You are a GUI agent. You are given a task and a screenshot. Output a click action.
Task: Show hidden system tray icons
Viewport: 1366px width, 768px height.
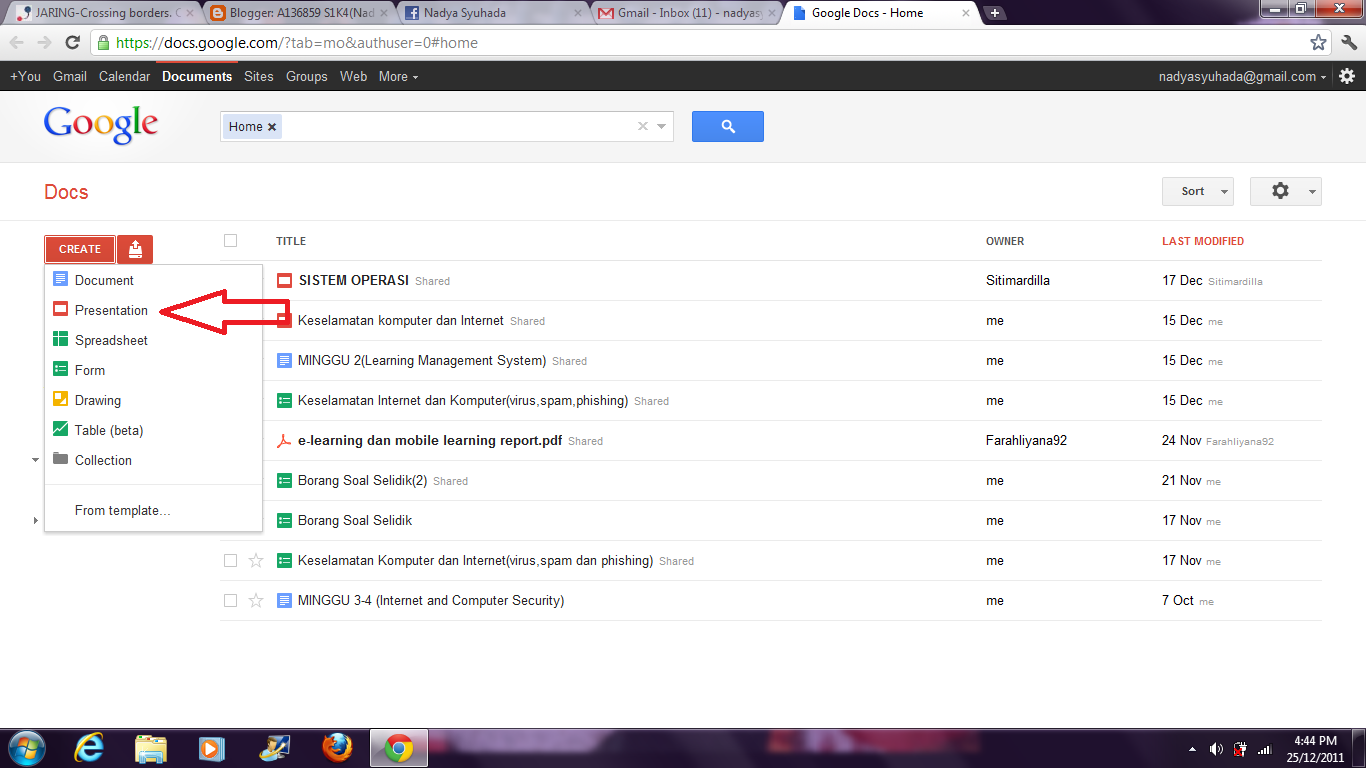point(1192,749)
